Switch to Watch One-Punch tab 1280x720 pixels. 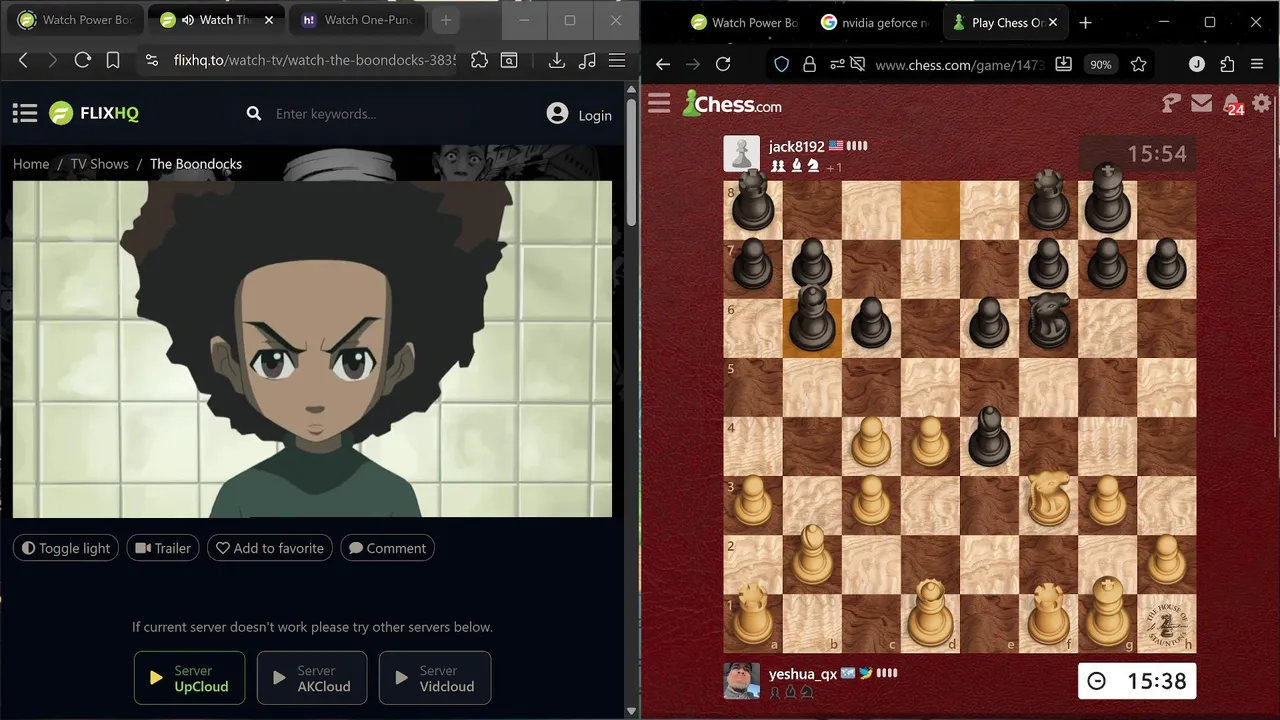coord(355,20)
